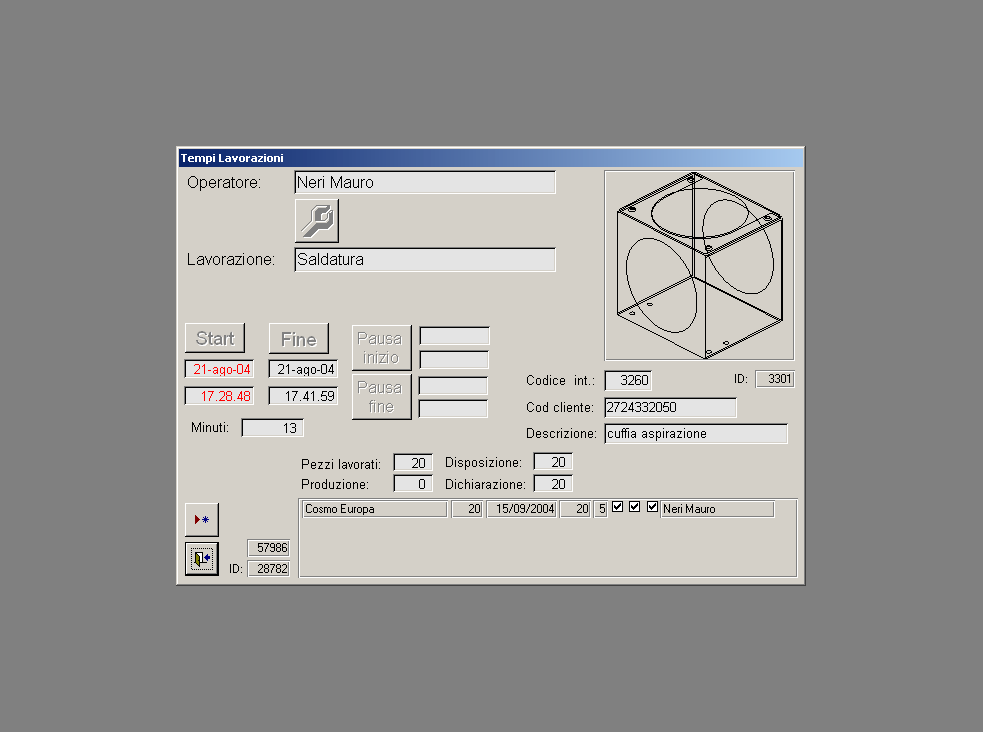This screenshot has width=983, height=732.
Task: Click the Minuti field showing 13
Action: pos(273,428)
